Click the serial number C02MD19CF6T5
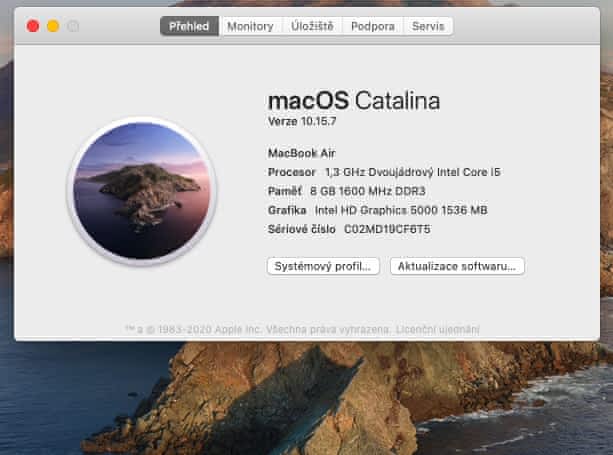 (387, 229)
